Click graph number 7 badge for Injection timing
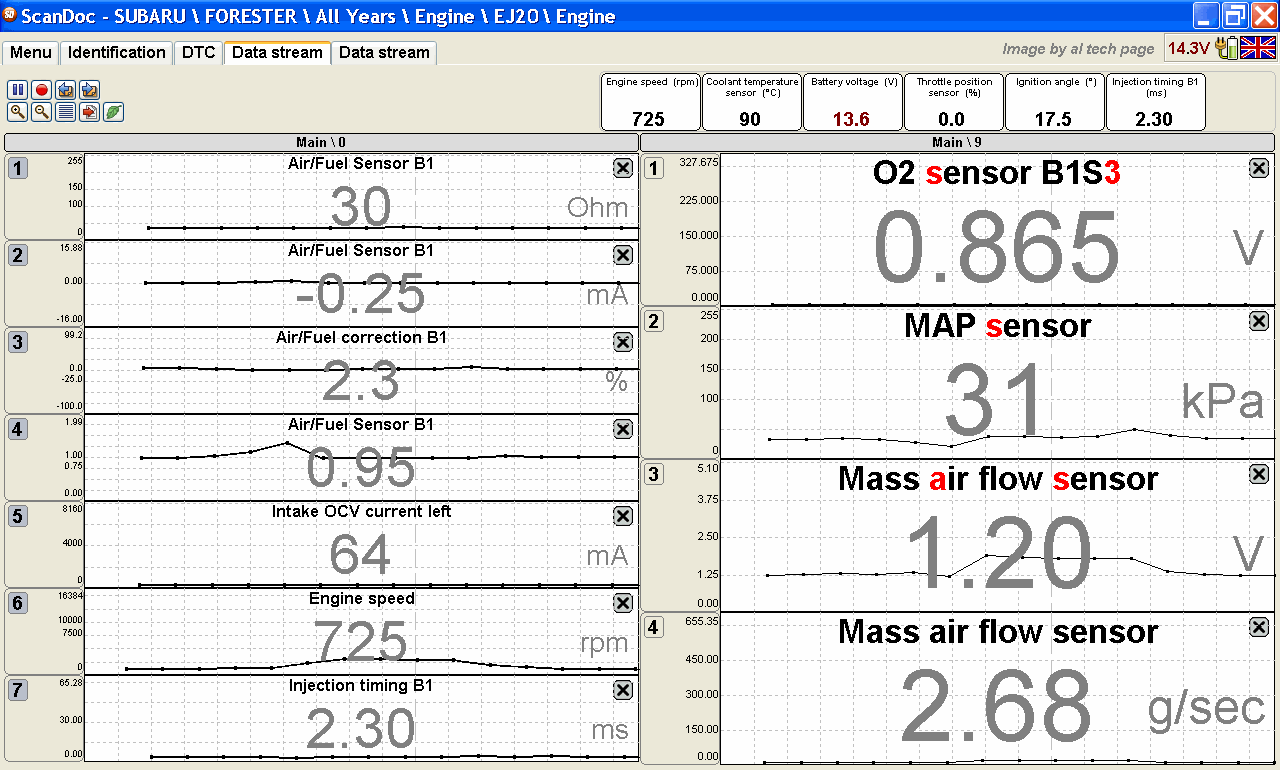This screenshot has height=770, width=1280. 18,690
